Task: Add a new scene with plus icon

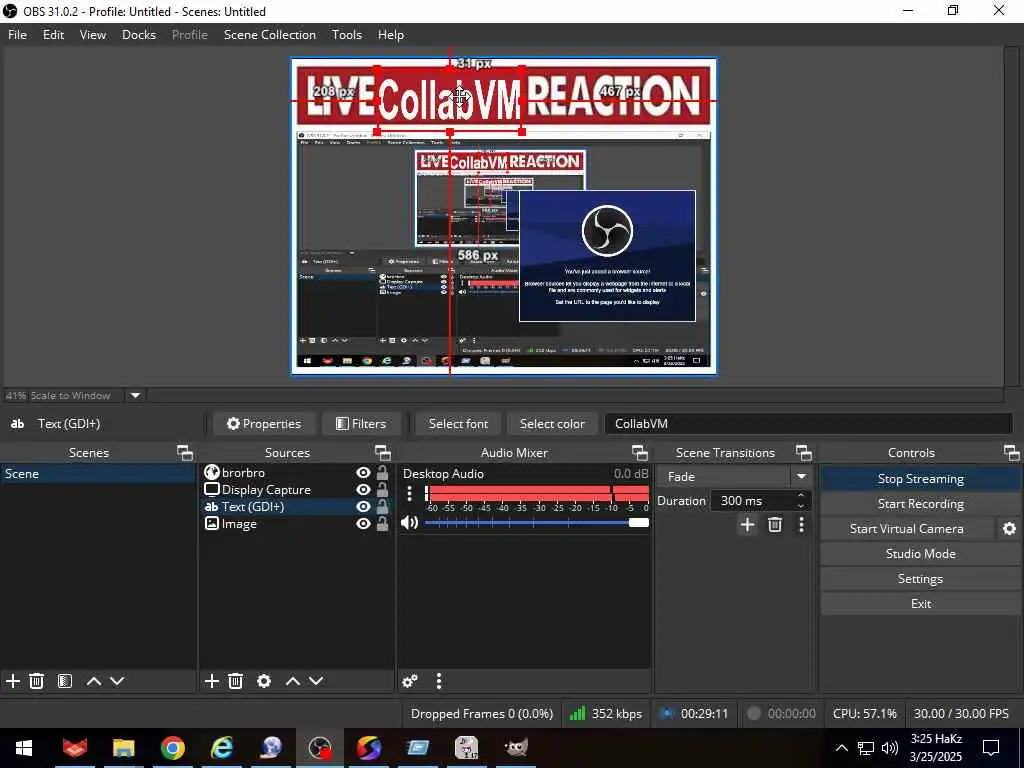Action: pyautogui.click(x=12, y=681)
